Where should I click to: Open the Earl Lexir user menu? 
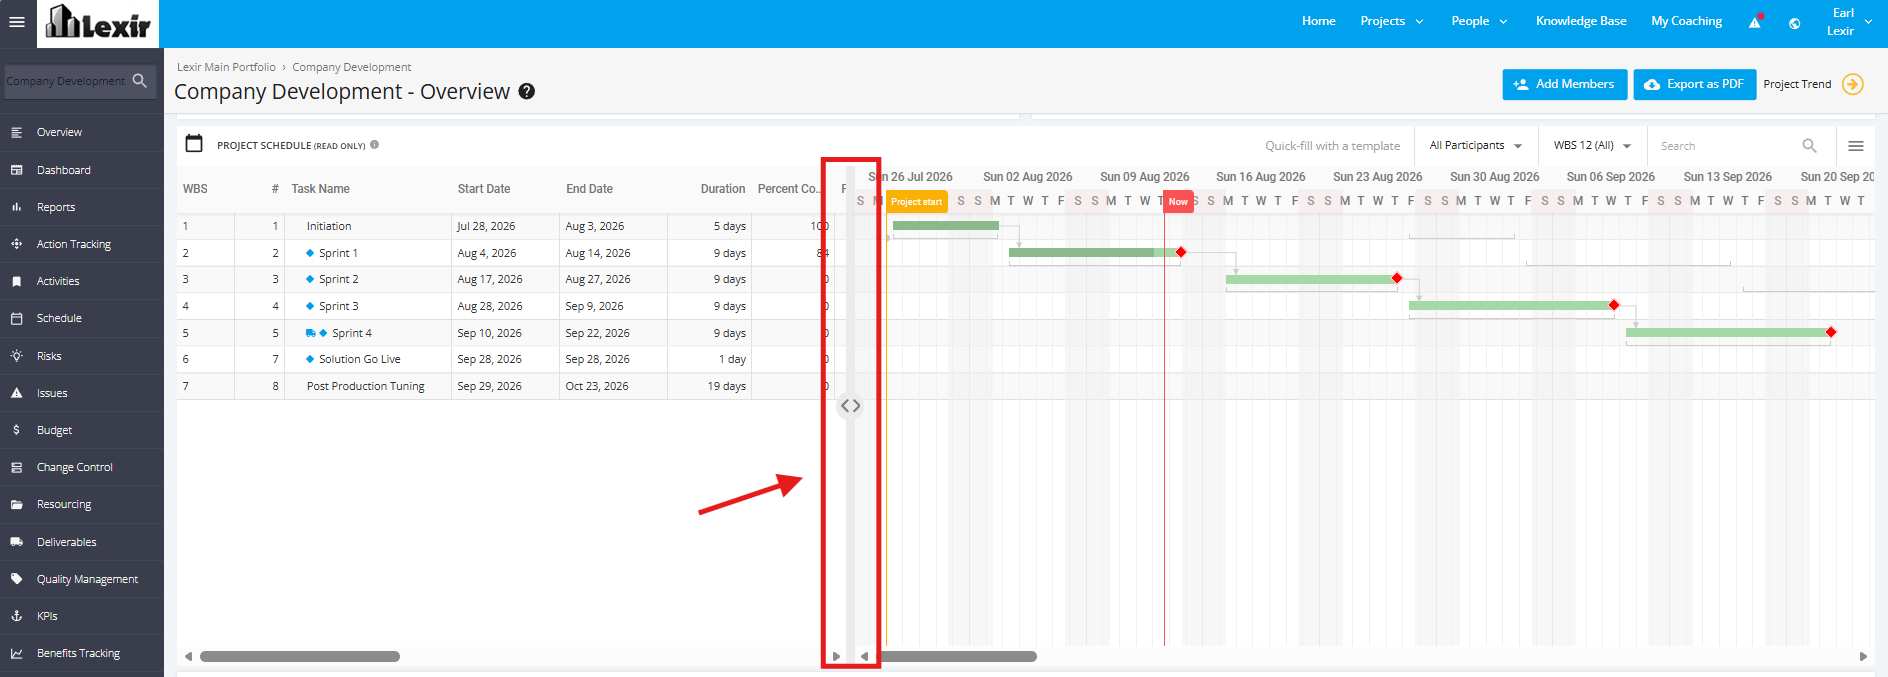pos(1849,22)
